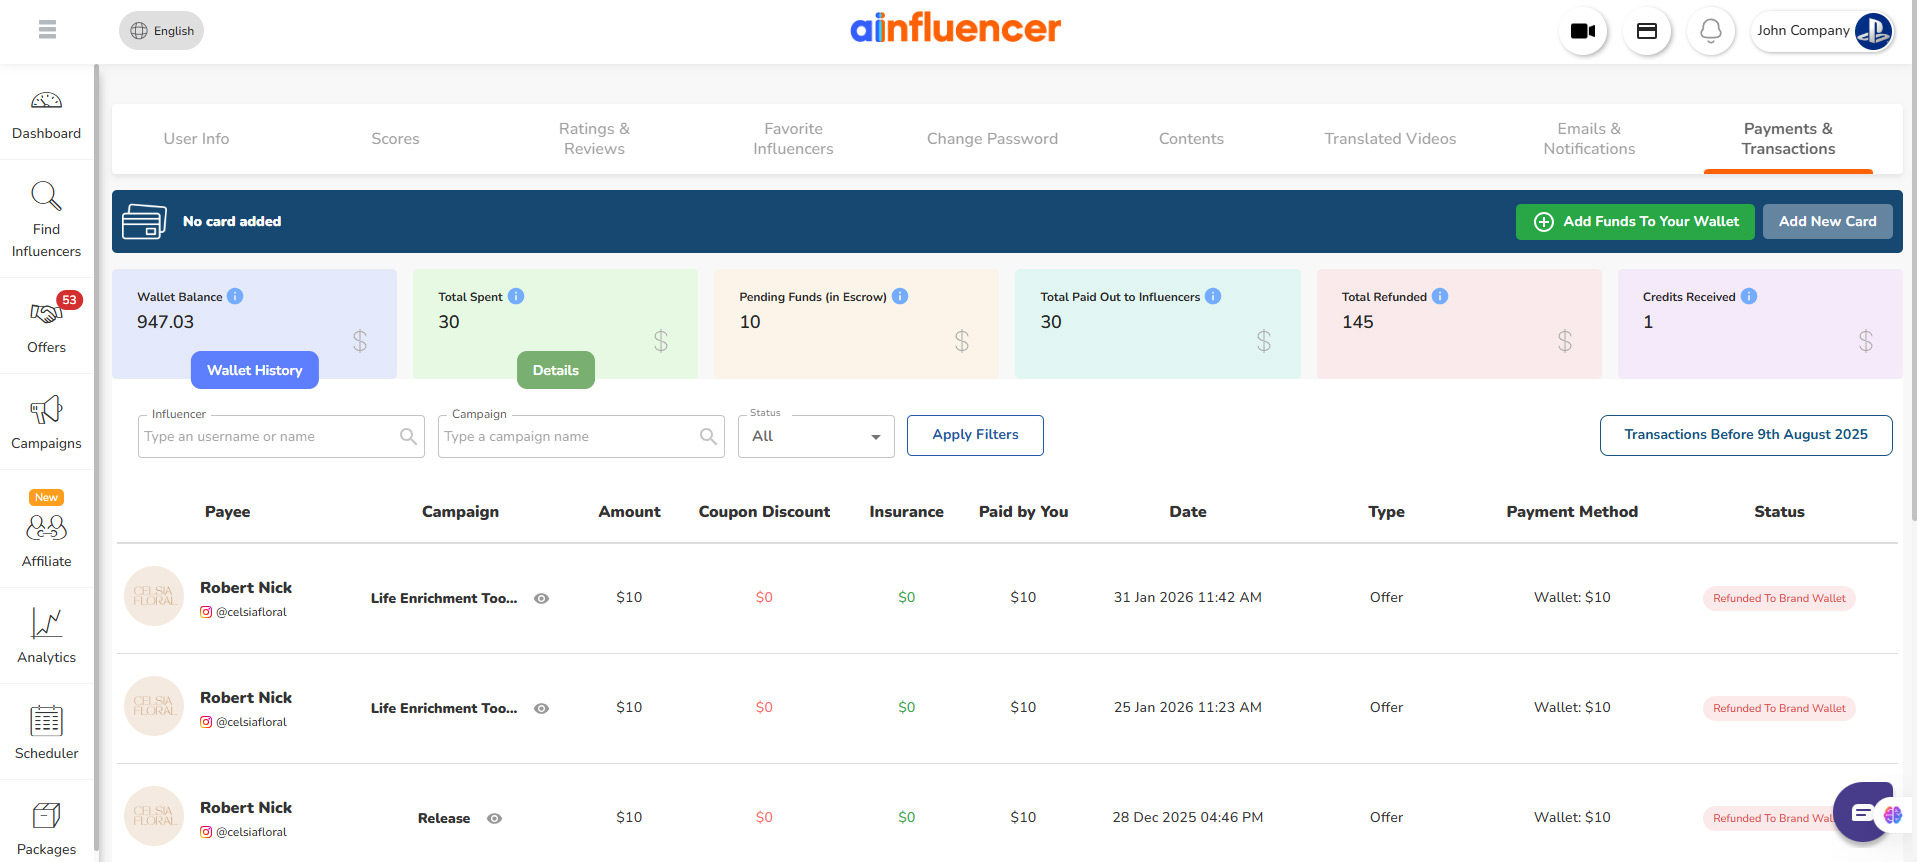Open the Packages box icon

46,816
